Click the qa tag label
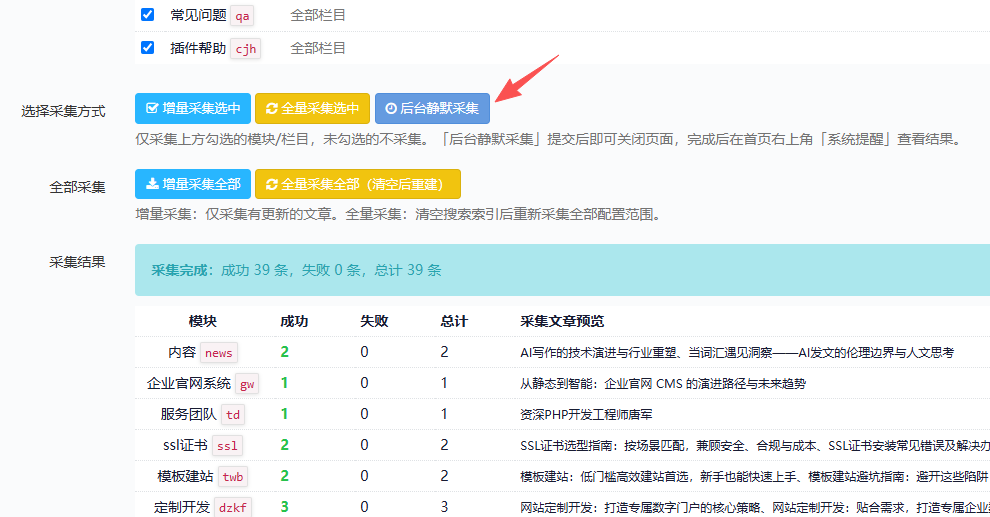Screen dimensions: 990x517 tap(242, 16)
